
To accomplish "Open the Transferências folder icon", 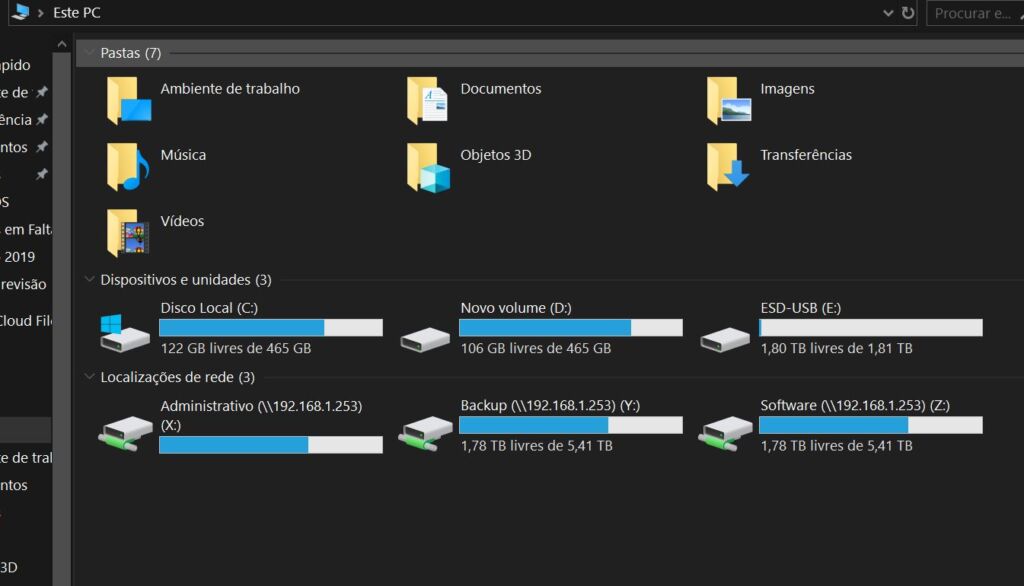I will pyautogui.click(x=728, y=167).
